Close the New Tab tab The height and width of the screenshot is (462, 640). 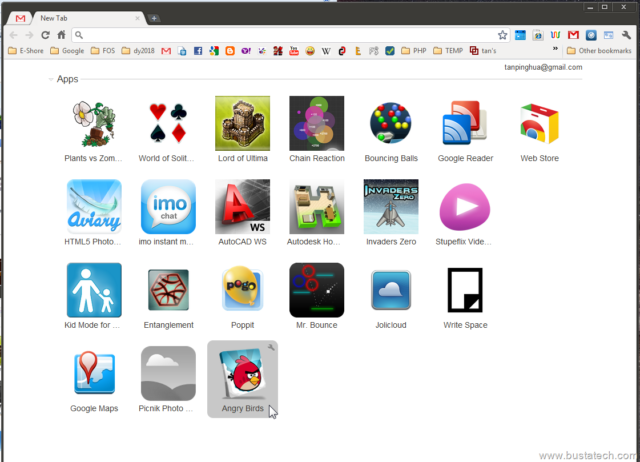[137, 18]
